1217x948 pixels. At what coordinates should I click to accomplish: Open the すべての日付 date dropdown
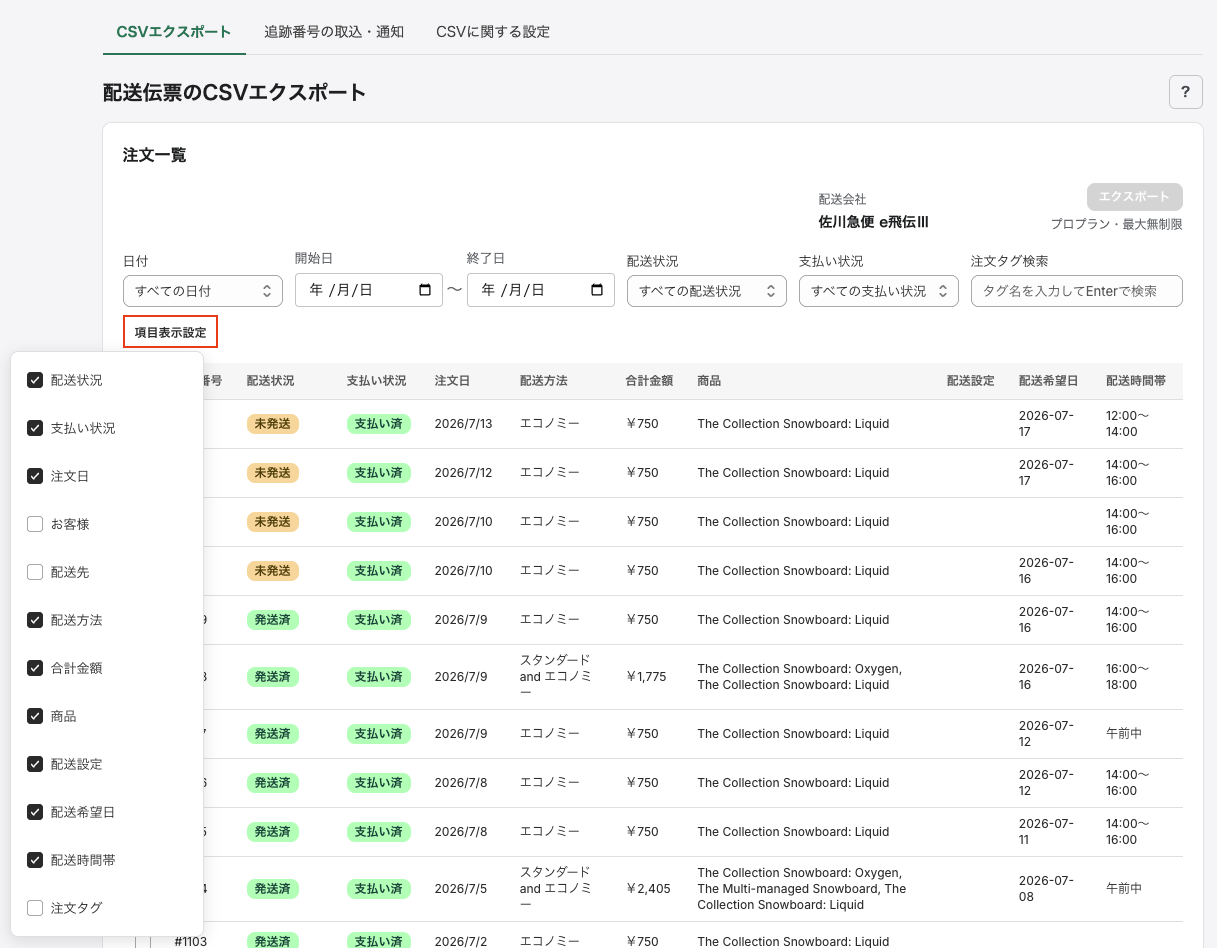[203, 291]
